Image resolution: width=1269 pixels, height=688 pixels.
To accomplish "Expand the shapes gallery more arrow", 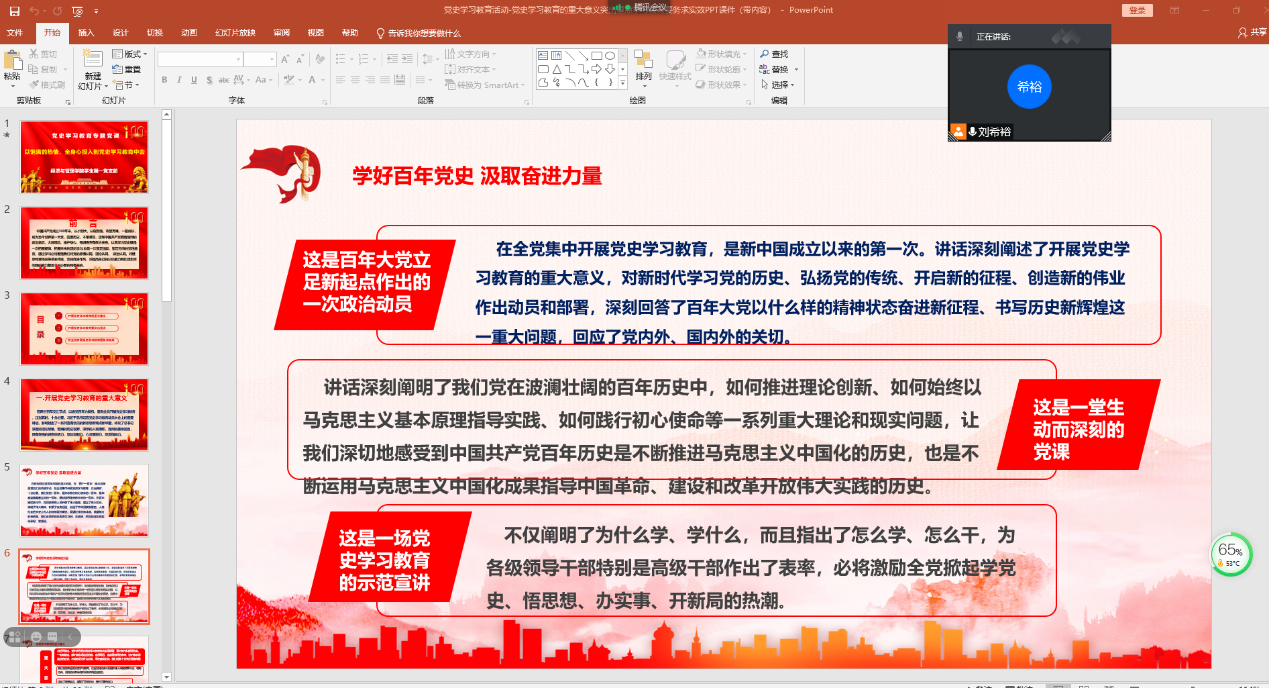I will point(624,83).
